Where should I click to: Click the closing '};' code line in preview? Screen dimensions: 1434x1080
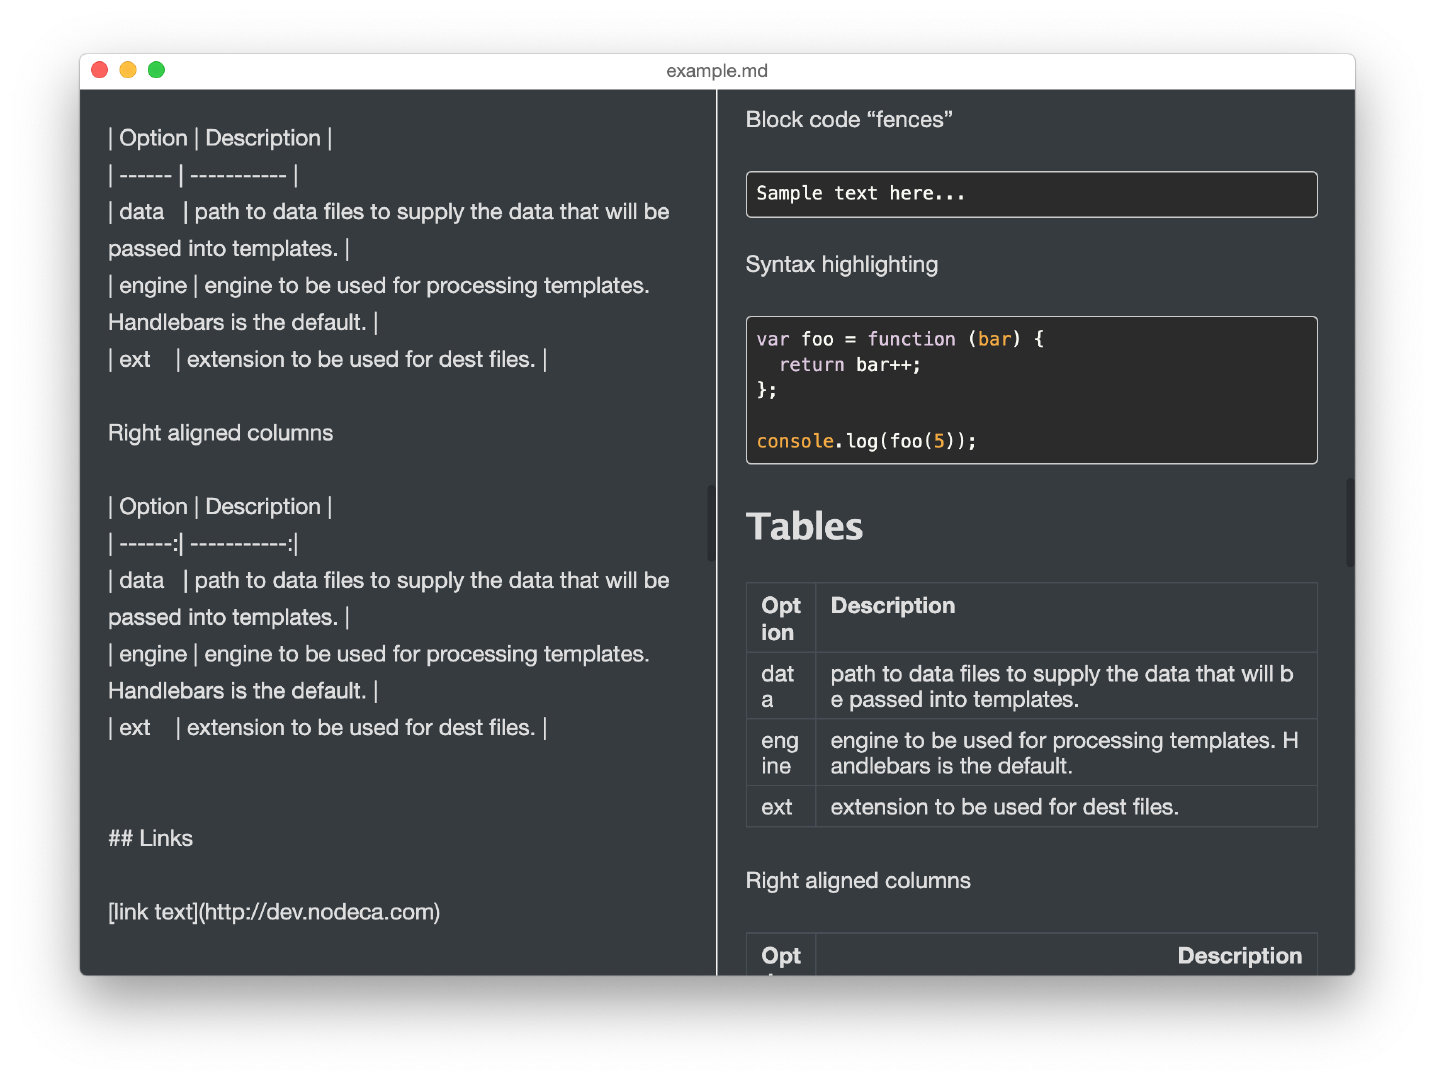tap(767, 390)
